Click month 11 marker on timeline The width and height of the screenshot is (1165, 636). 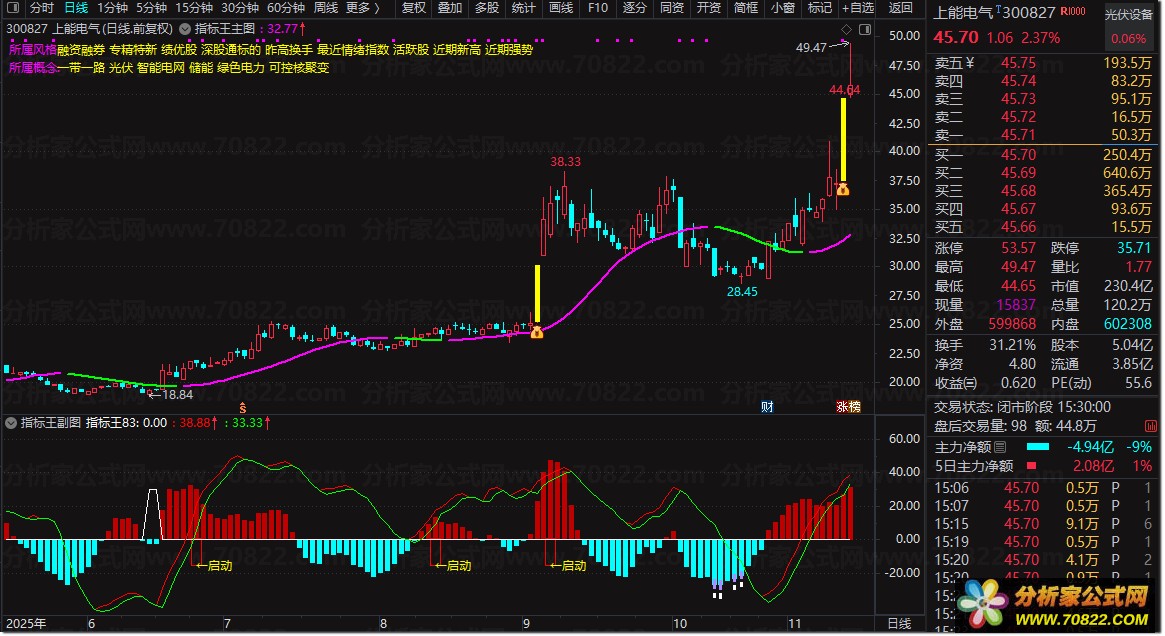(795, 624)
